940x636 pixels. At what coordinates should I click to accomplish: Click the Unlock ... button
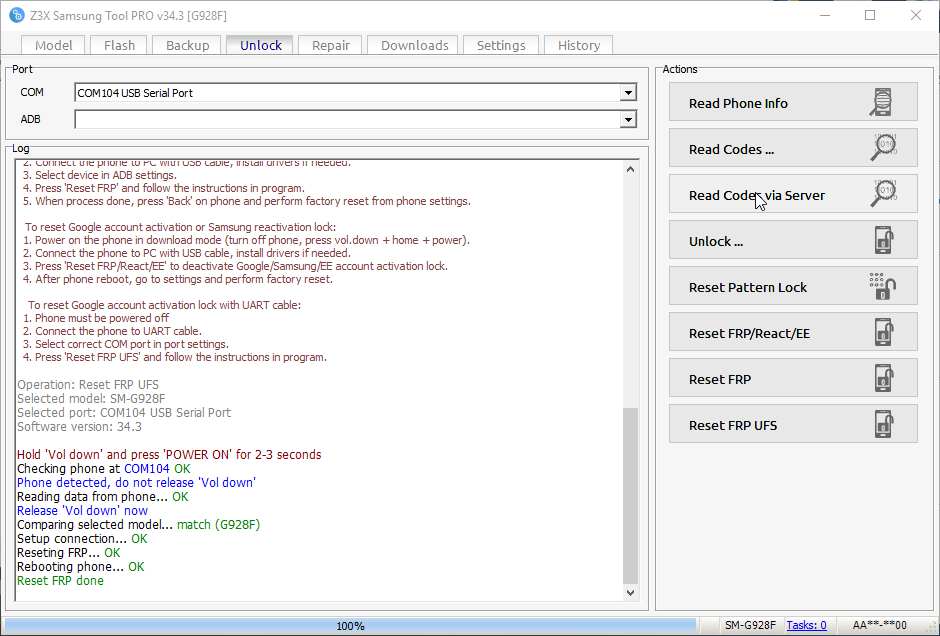tap(793, 240)
